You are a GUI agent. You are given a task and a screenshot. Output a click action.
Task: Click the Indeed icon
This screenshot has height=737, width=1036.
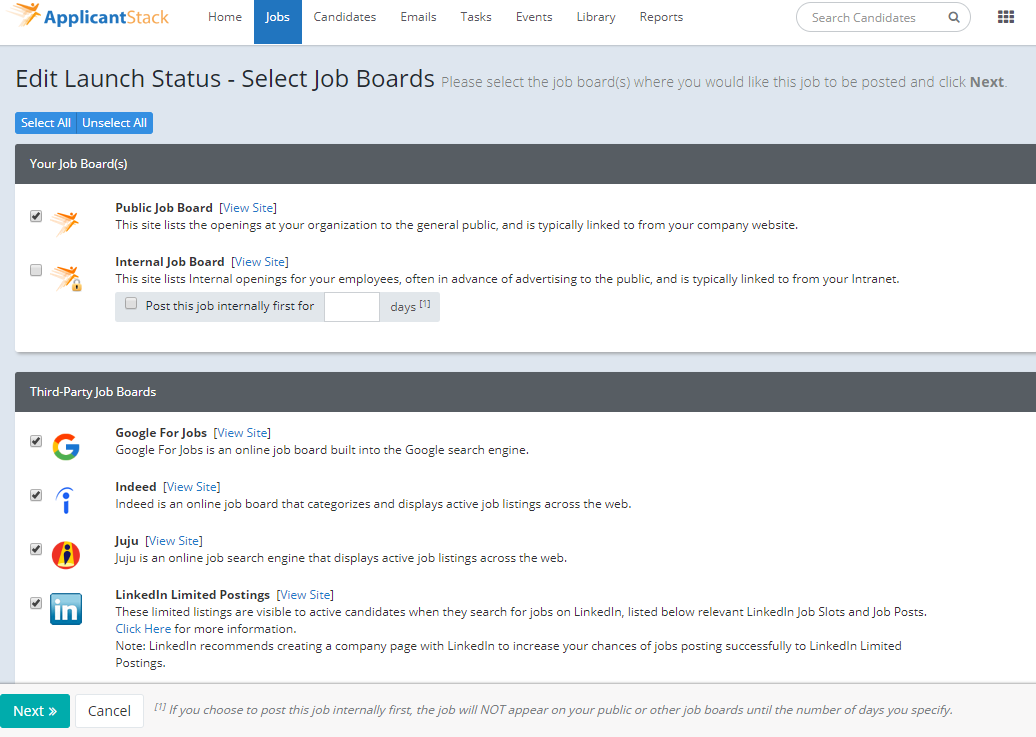65,501
